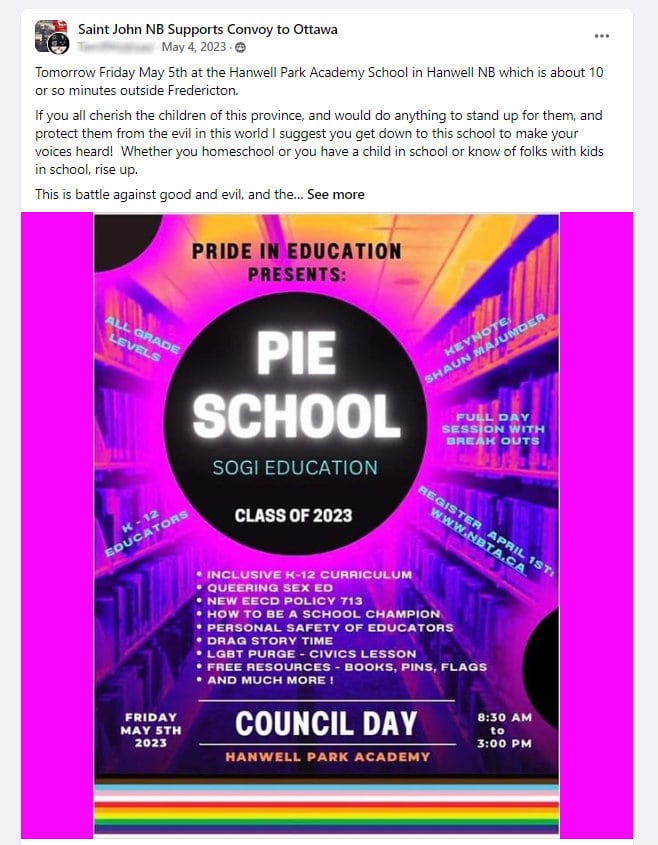658x845 pixels.
Task: Open Saint John NB Supports Convoy group page
Action: click(x=206, y=29)
